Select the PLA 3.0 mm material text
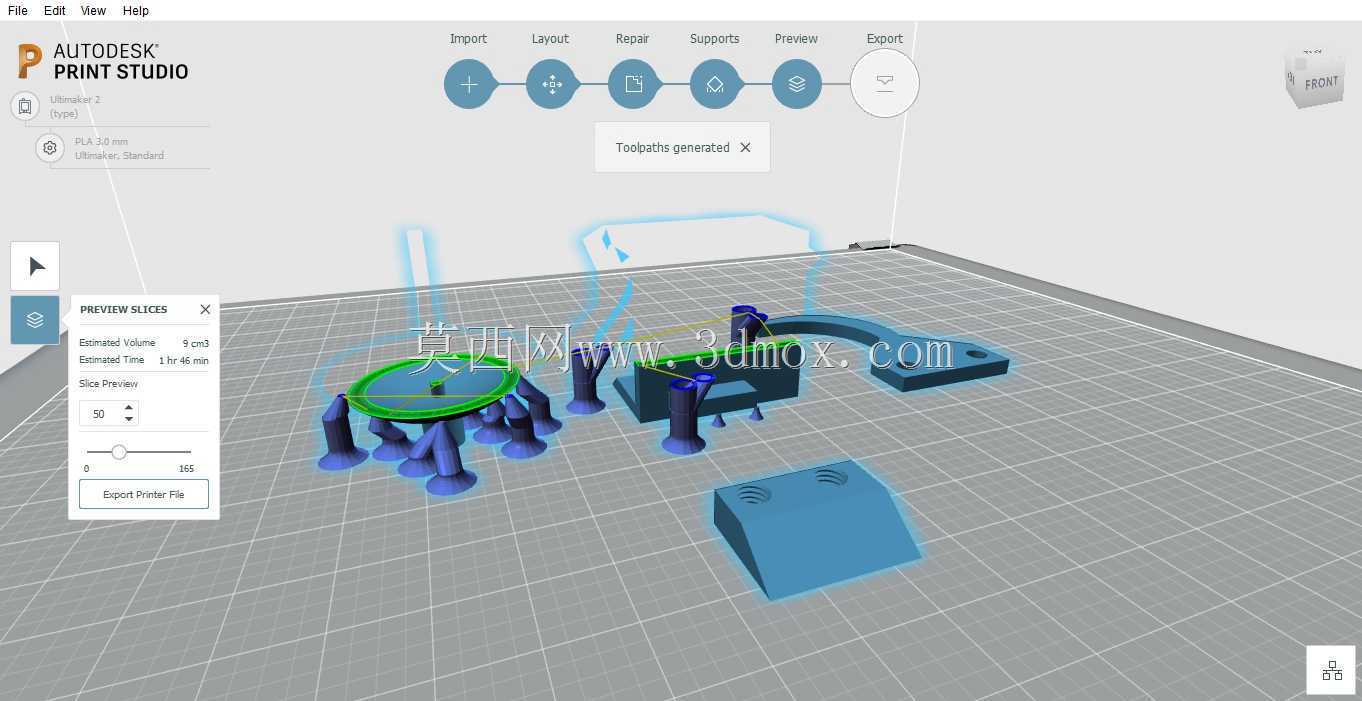This screenshot has width=1362, height=701. pos(101,142)
